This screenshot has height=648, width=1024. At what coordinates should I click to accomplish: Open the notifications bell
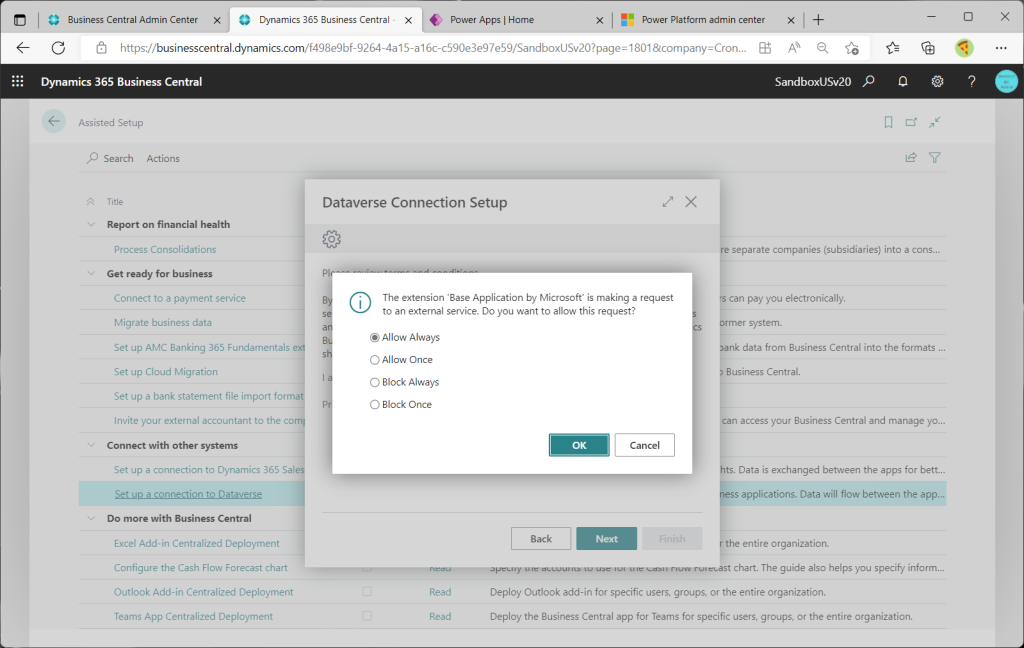(x=903, y=81)
